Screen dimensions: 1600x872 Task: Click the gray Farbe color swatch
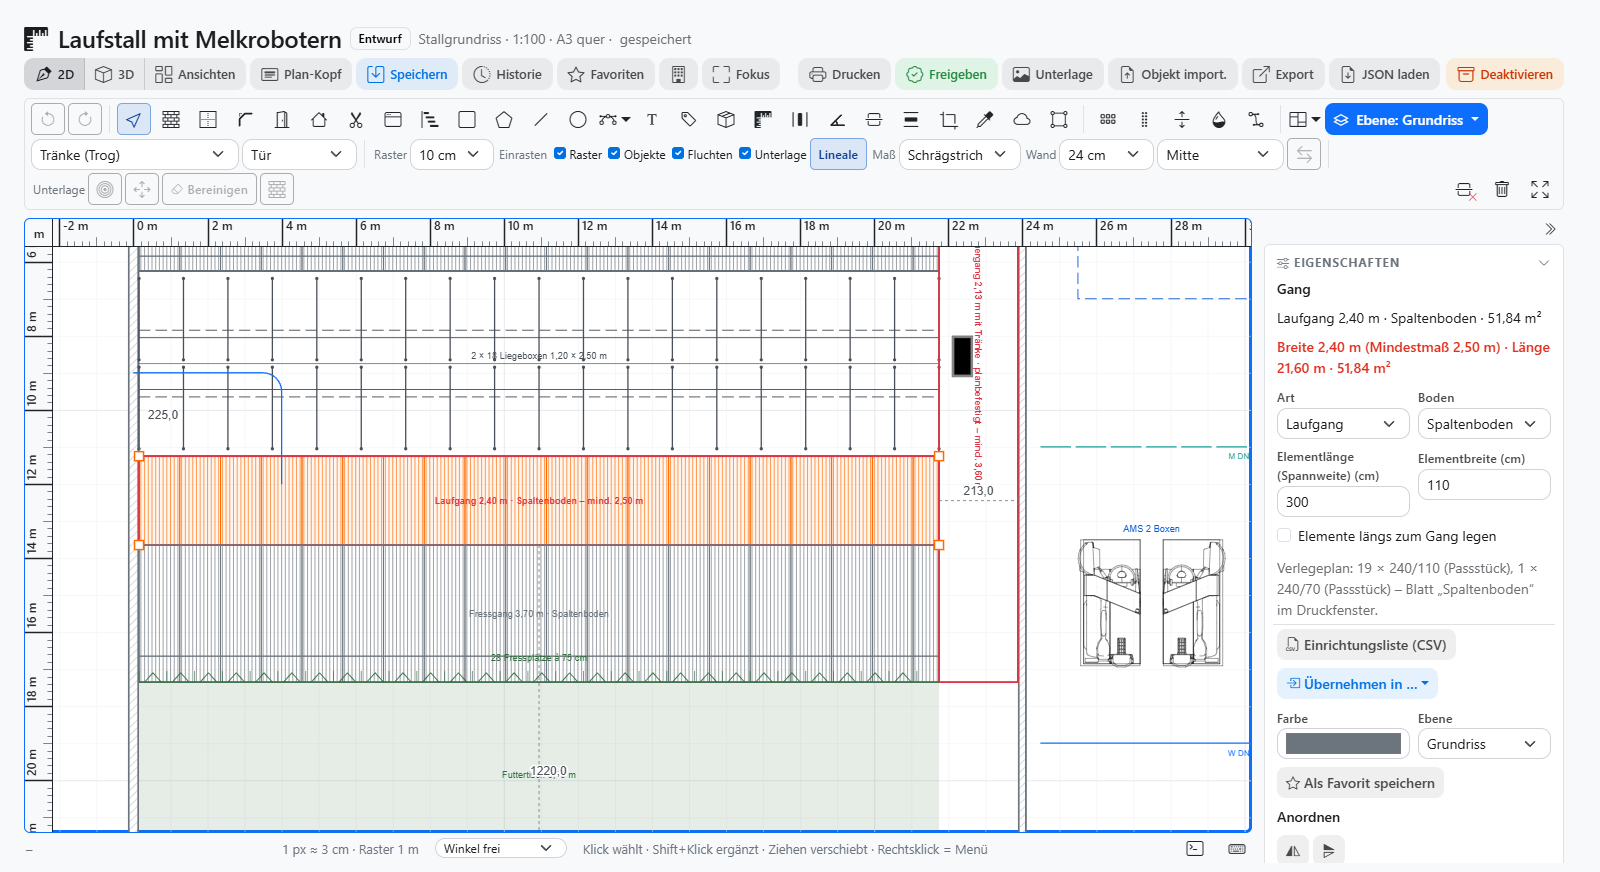[x=1343, y=744]
